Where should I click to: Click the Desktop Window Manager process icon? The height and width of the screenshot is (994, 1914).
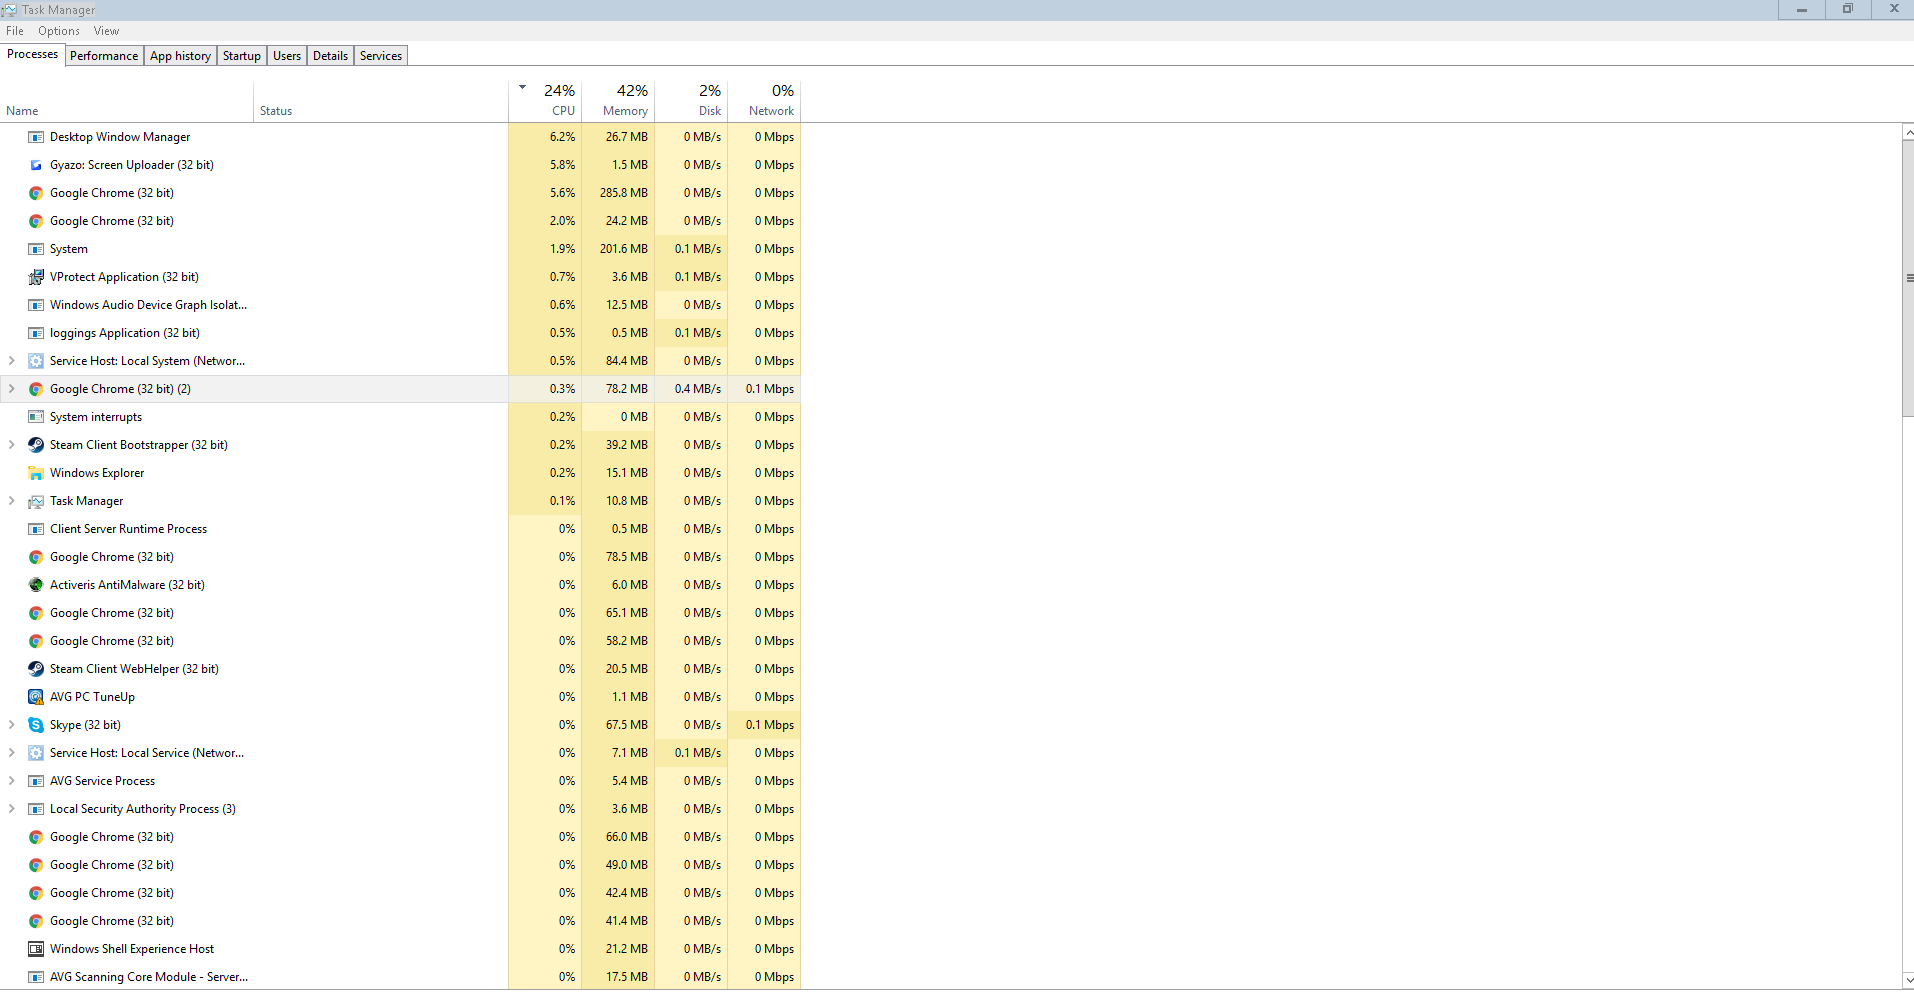(36, 137)
